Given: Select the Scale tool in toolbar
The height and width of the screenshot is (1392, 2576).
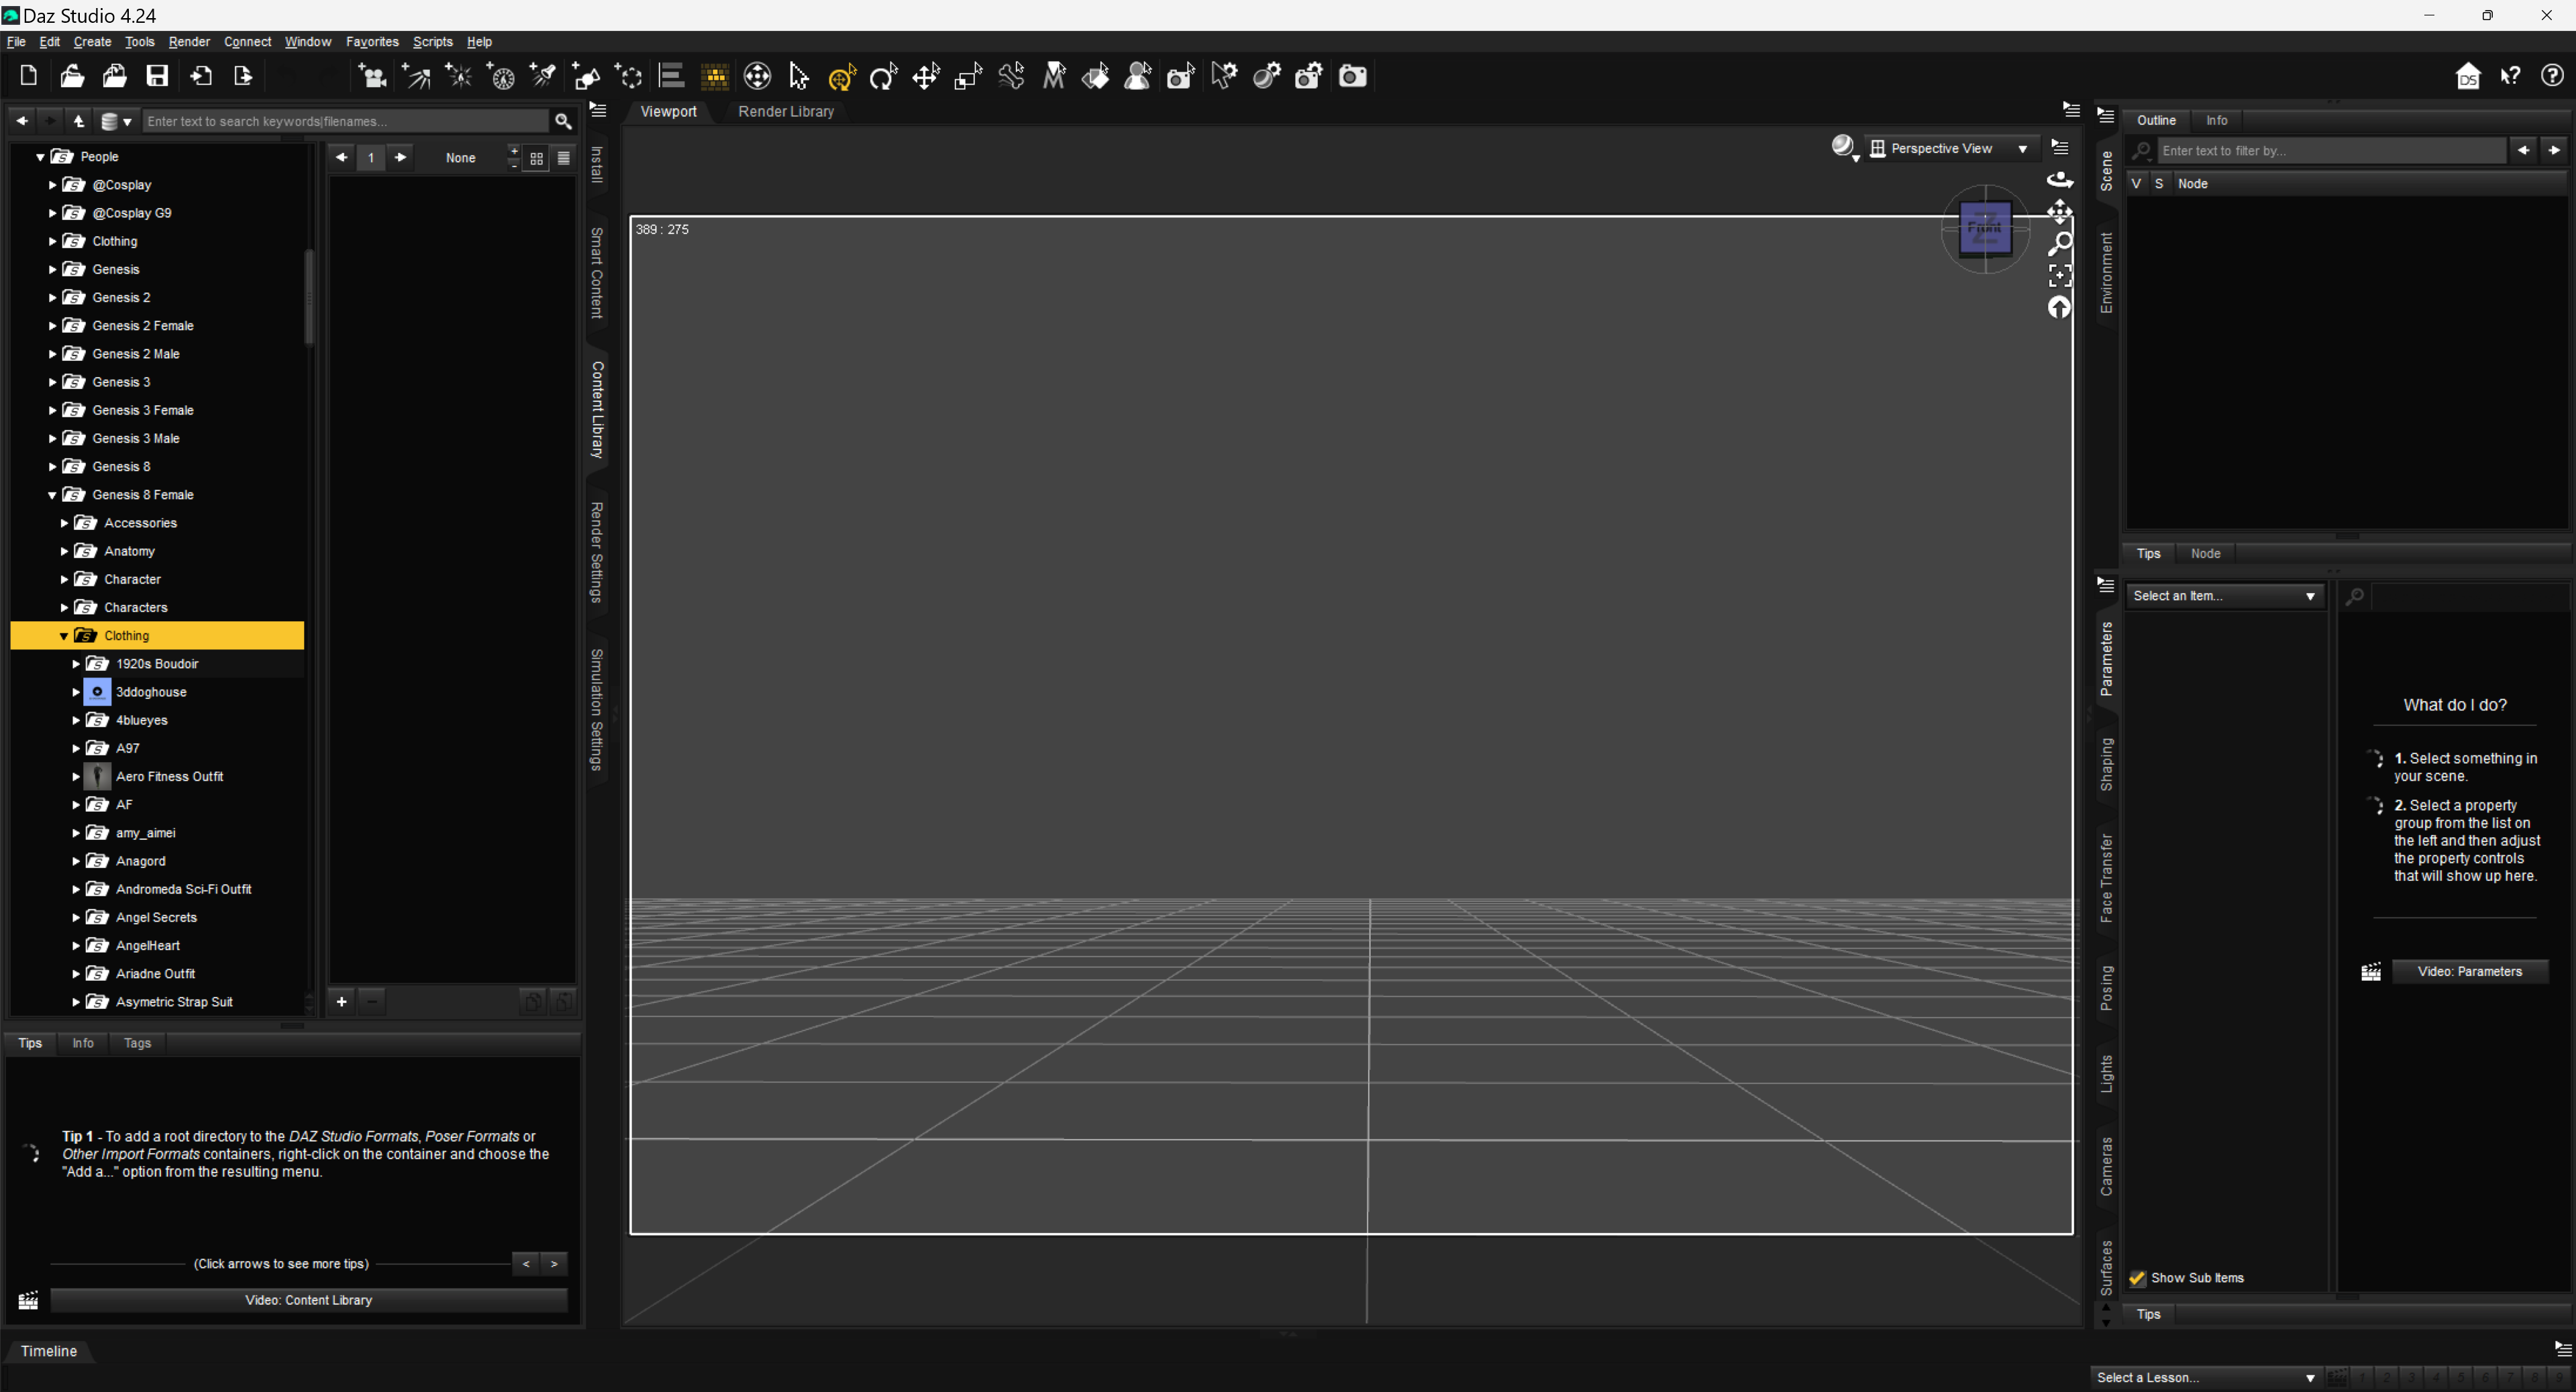Looking at the screenshot, I should click(x=968, y=76).
